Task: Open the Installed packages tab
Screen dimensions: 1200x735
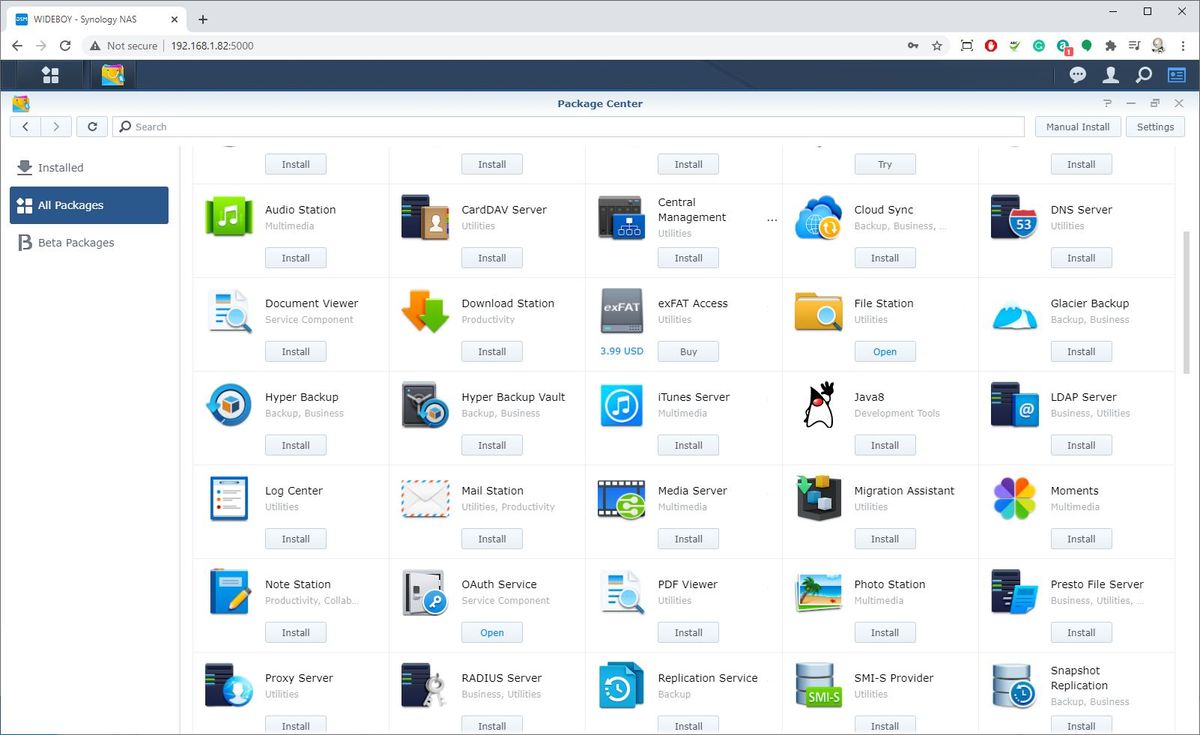Action: pyautogui.click(x=89, y=168)
